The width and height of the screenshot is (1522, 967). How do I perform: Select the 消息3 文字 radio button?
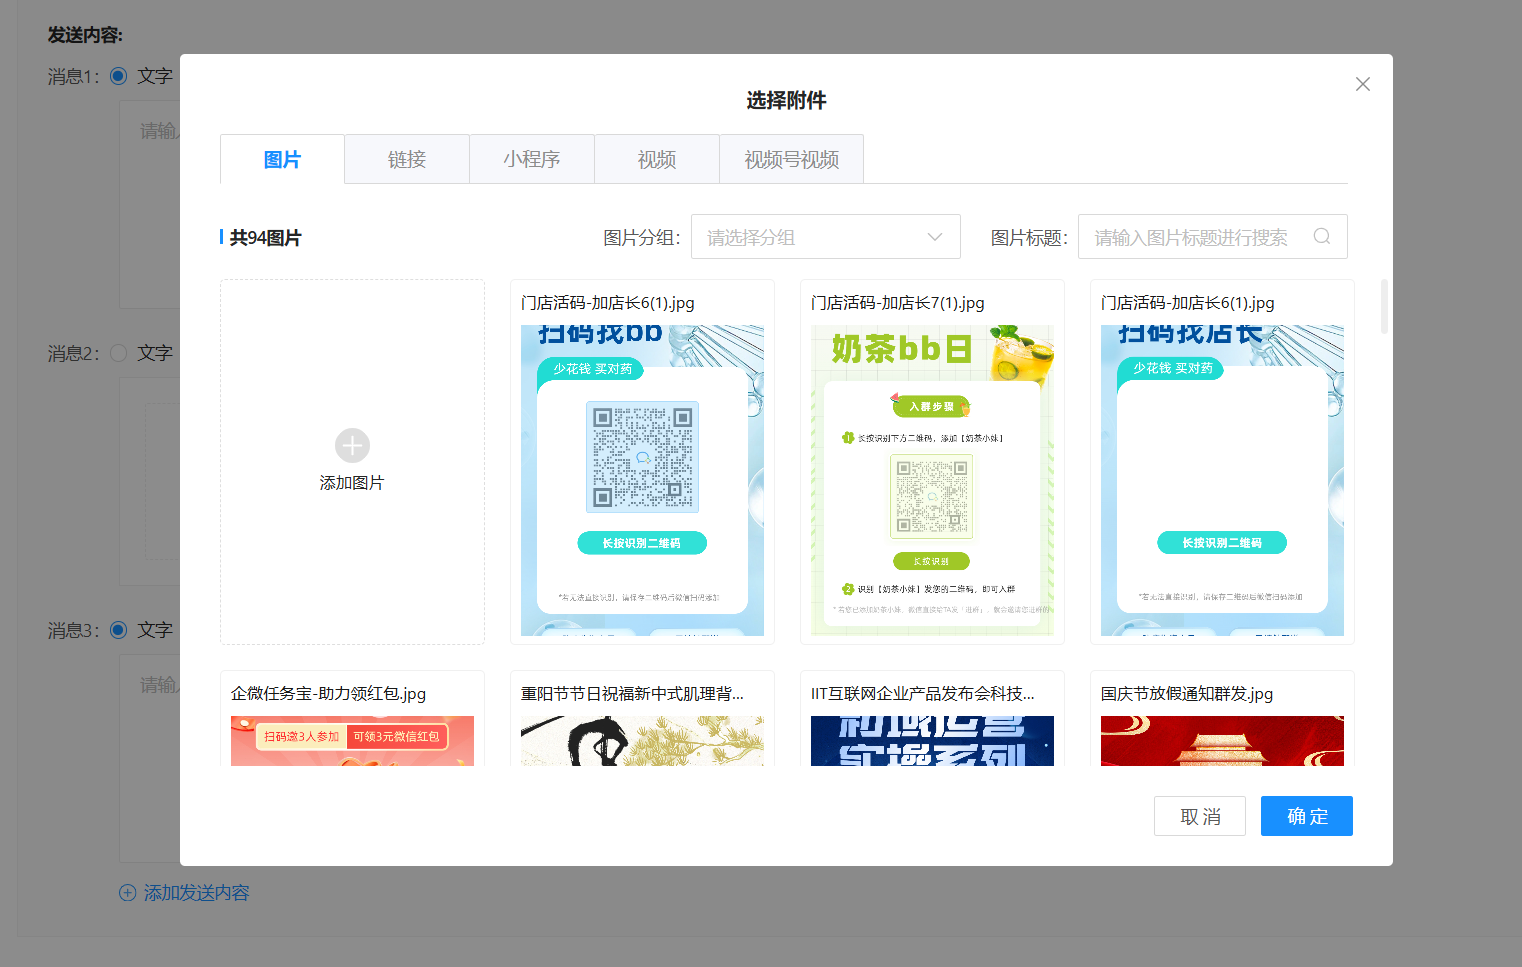tap(118, 630)
